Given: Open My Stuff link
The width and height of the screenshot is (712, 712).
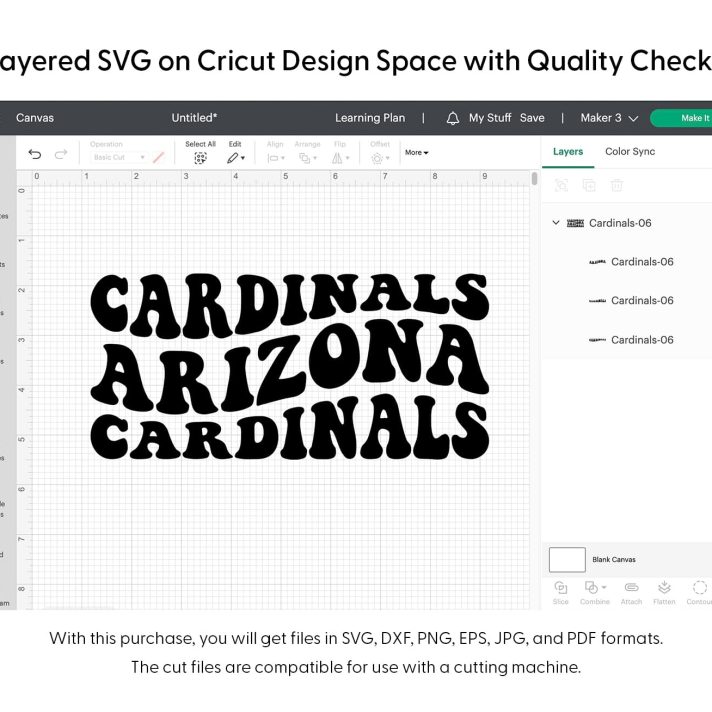Looking at the screenshot, I should click(490, 118).
